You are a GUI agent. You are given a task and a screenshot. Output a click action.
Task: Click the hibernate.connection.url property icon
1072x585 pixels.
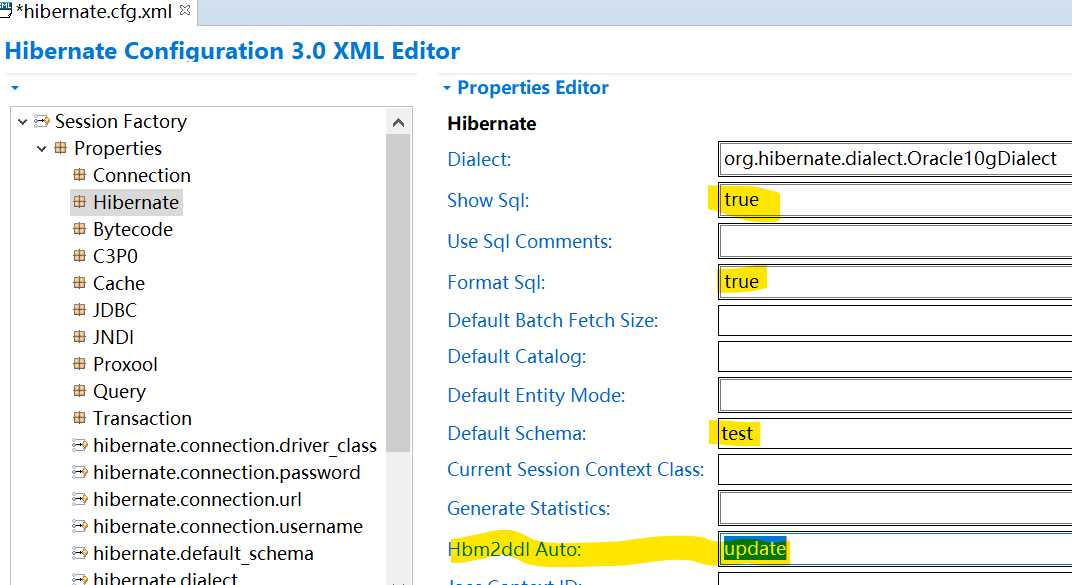pyautogui.click(x=80, y=499)
